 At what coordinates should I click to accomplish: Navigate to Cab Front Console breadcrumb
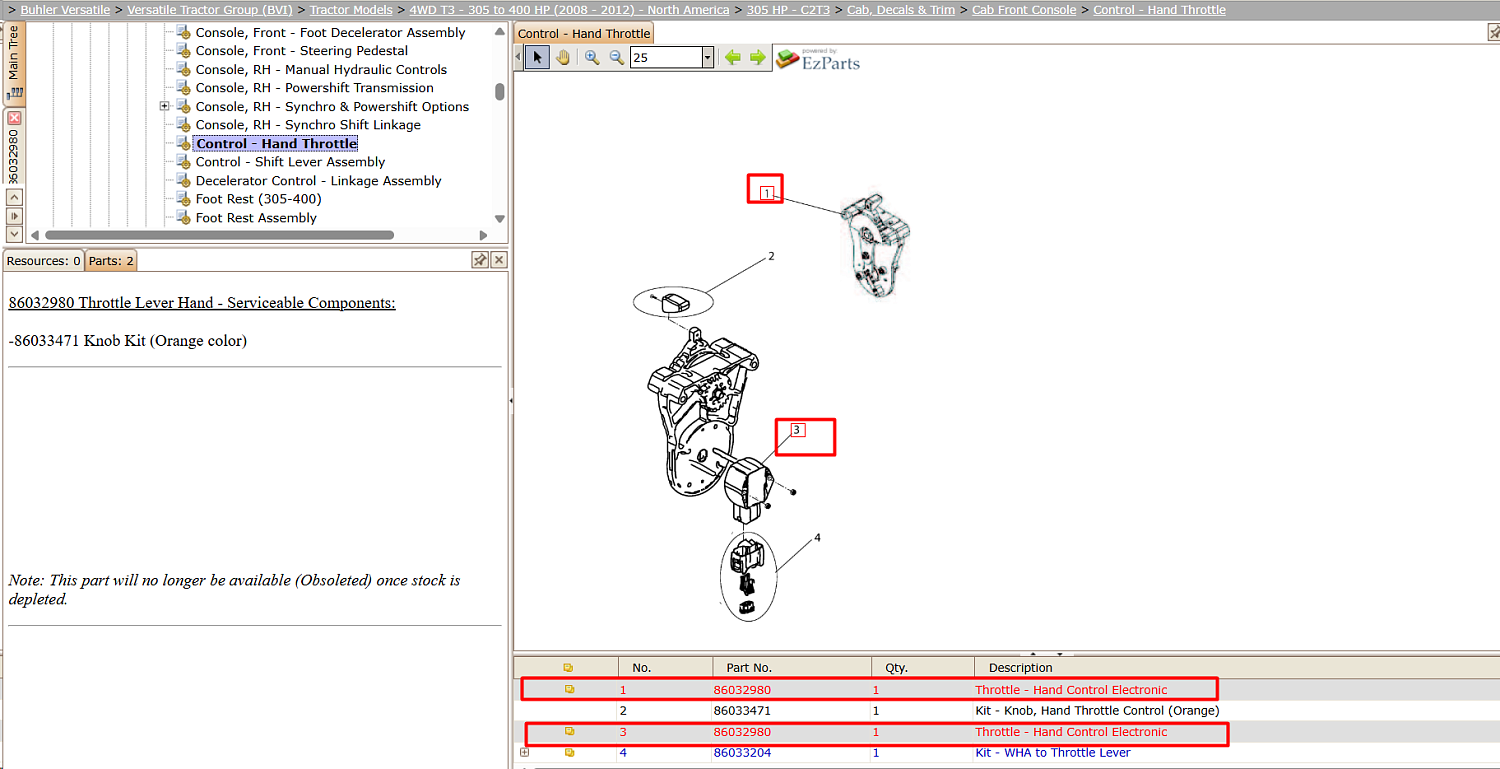(1024, 10)
